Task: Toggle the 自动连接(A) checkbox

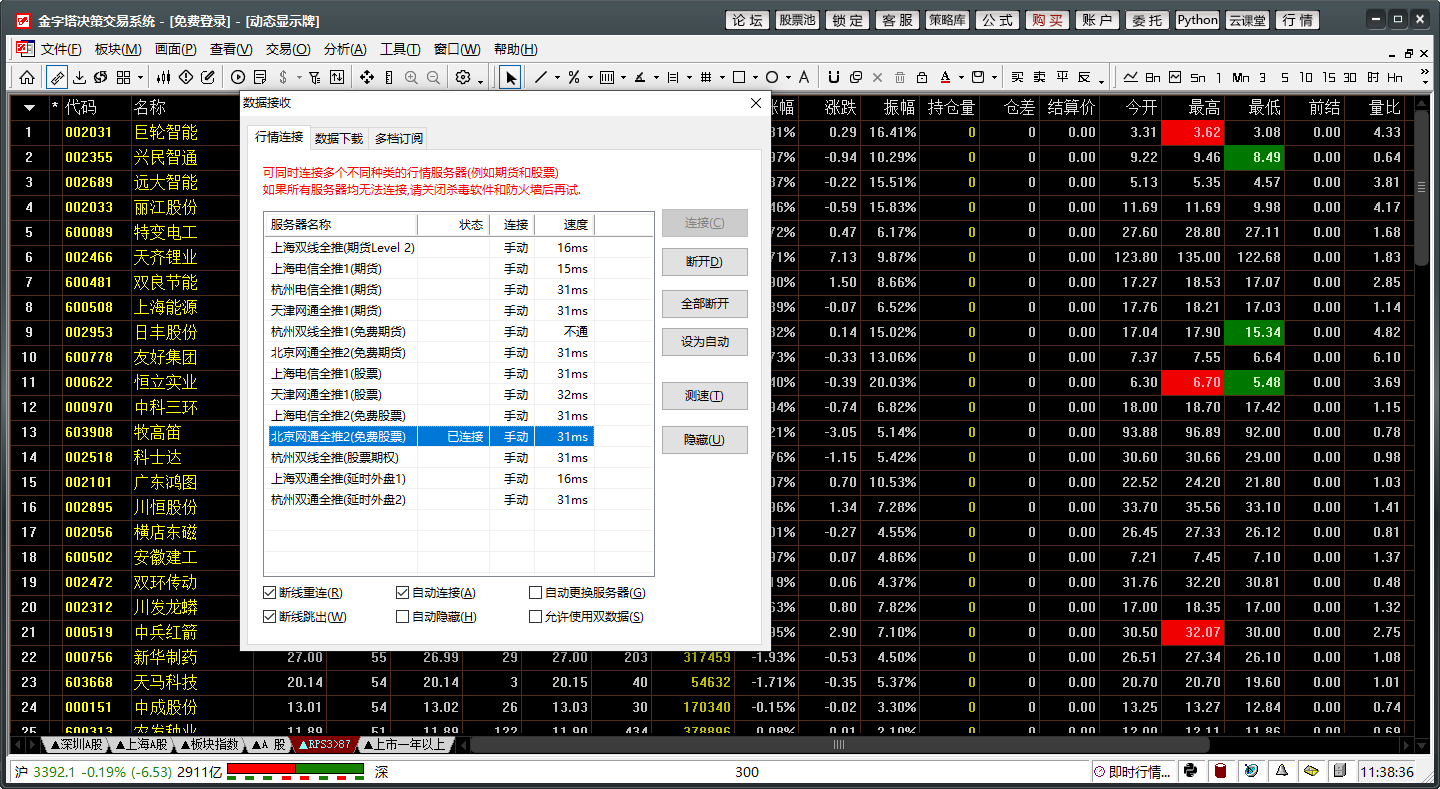Action: point(403,593)
